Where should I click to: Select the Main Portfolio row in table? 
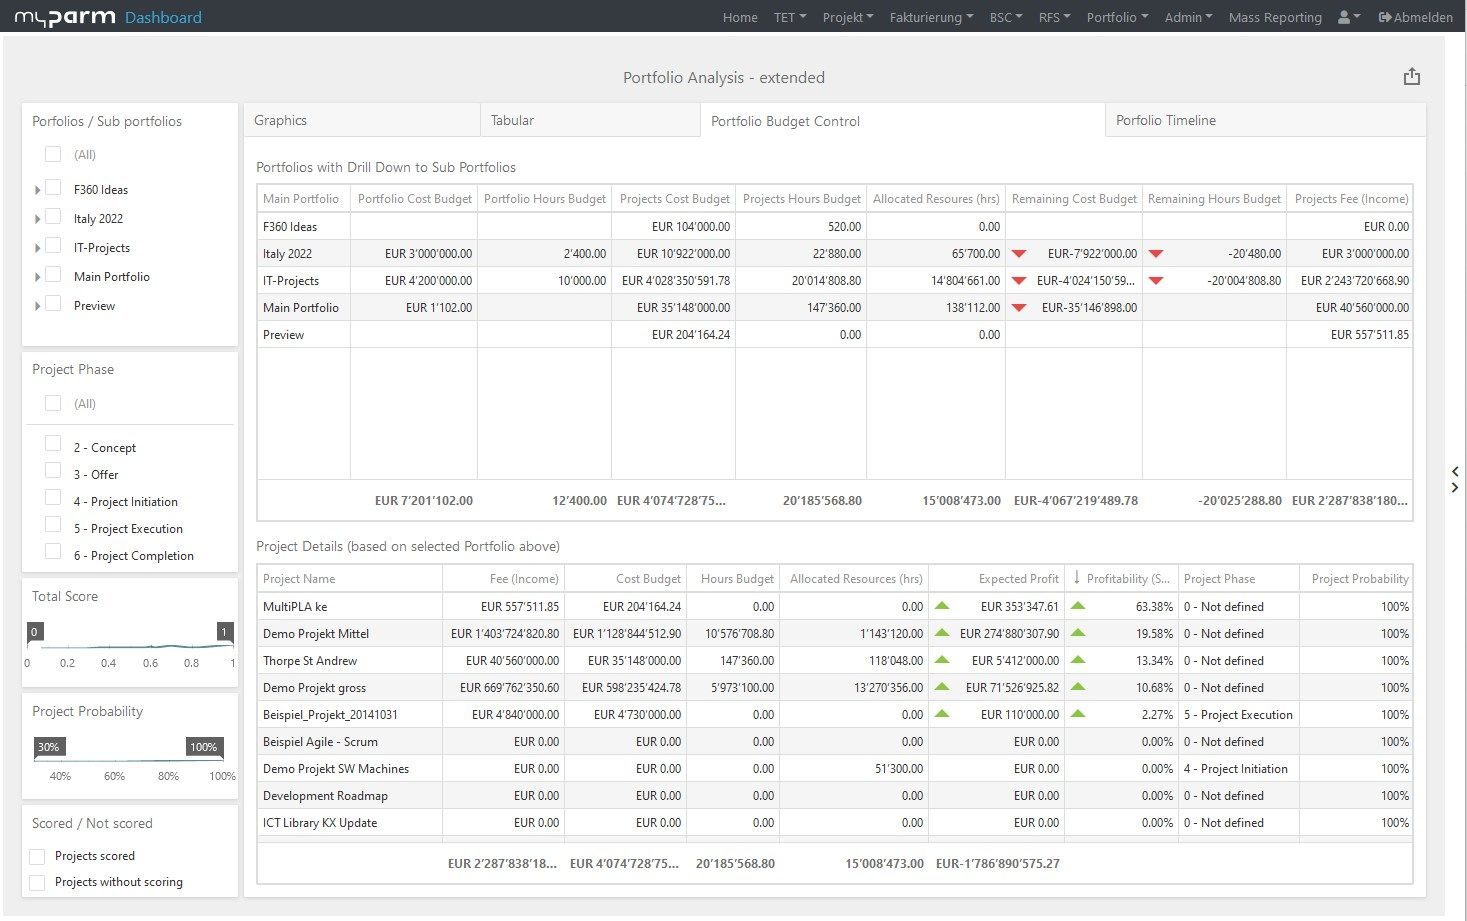[301, 308]
